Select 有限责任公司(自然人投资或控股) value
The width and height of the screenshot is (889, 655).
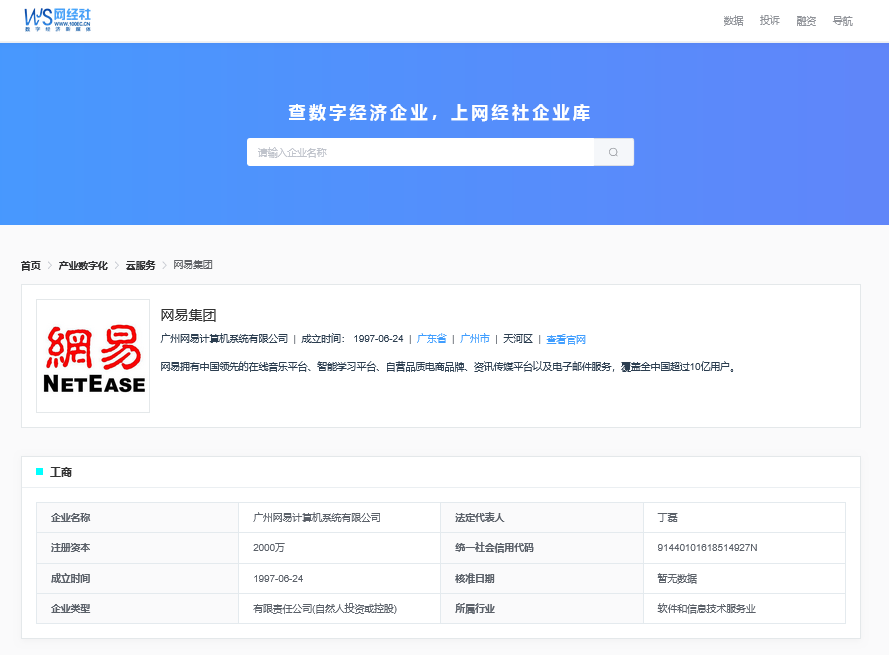point(325,608)
